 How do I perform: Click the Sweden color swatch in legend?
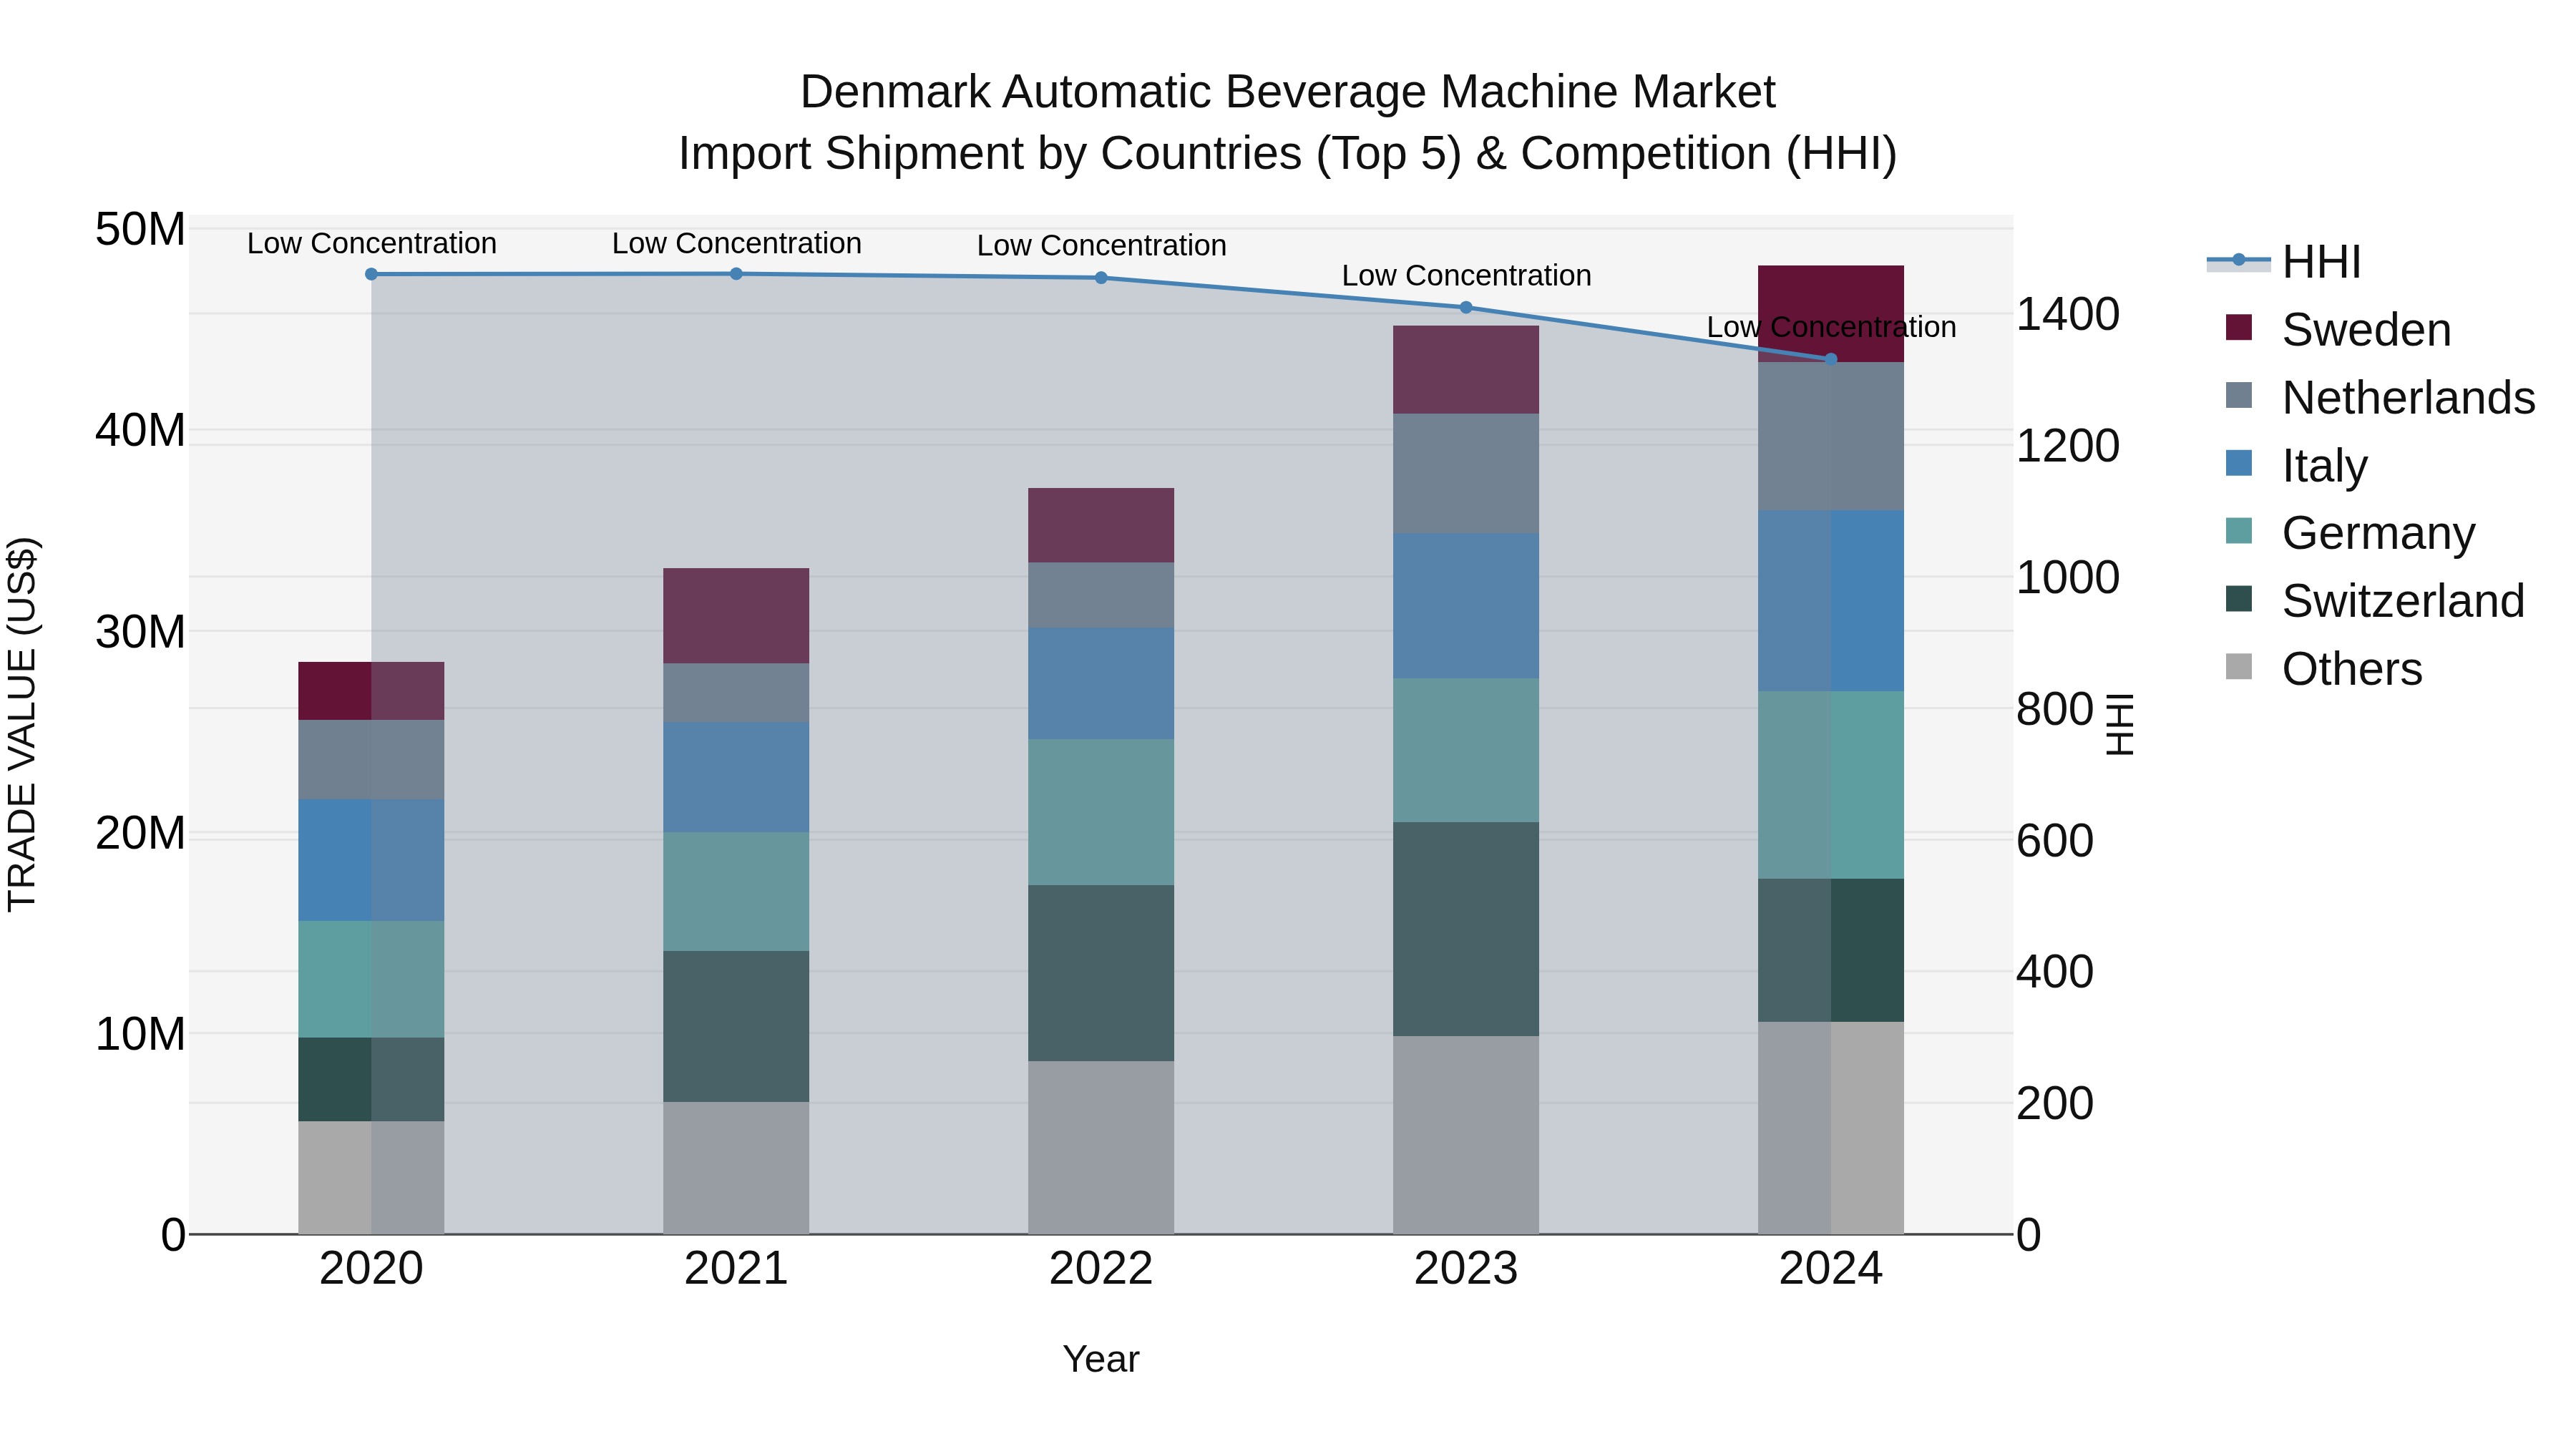tap(2239, 328)
